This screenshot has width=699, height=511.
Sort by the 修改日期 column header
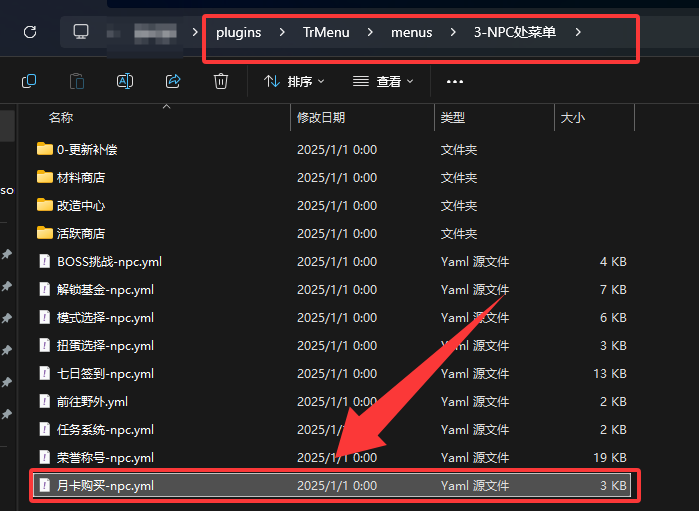[x=321, y=118]
